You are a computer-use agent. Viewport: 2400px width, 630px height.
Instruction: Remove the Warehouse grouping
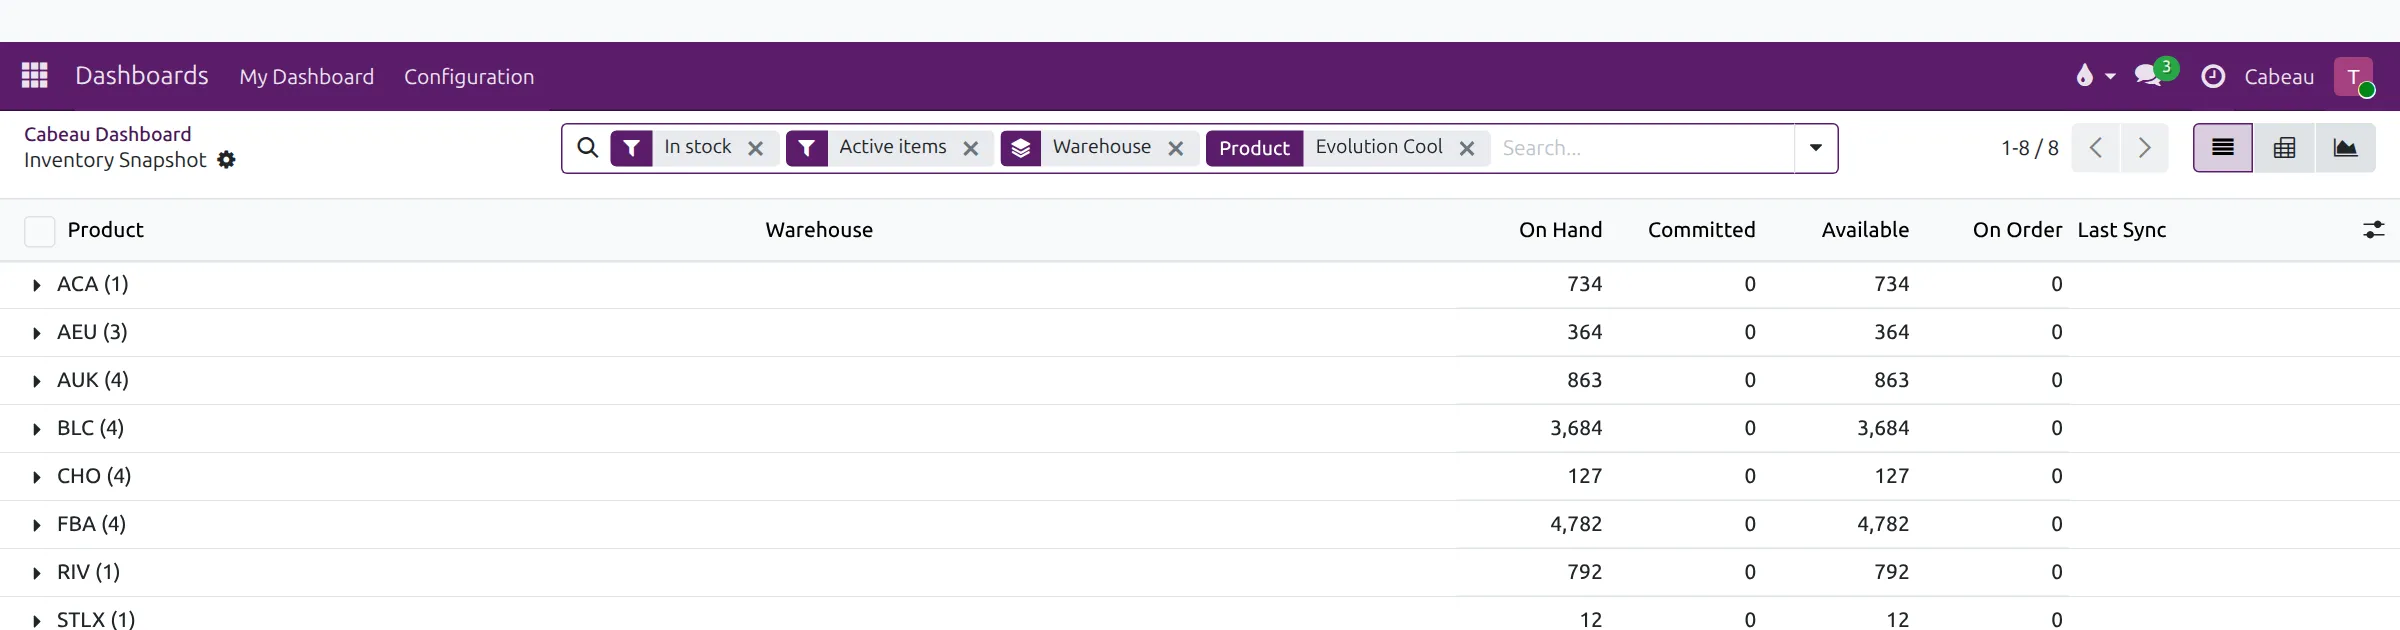pos(1176,148)
